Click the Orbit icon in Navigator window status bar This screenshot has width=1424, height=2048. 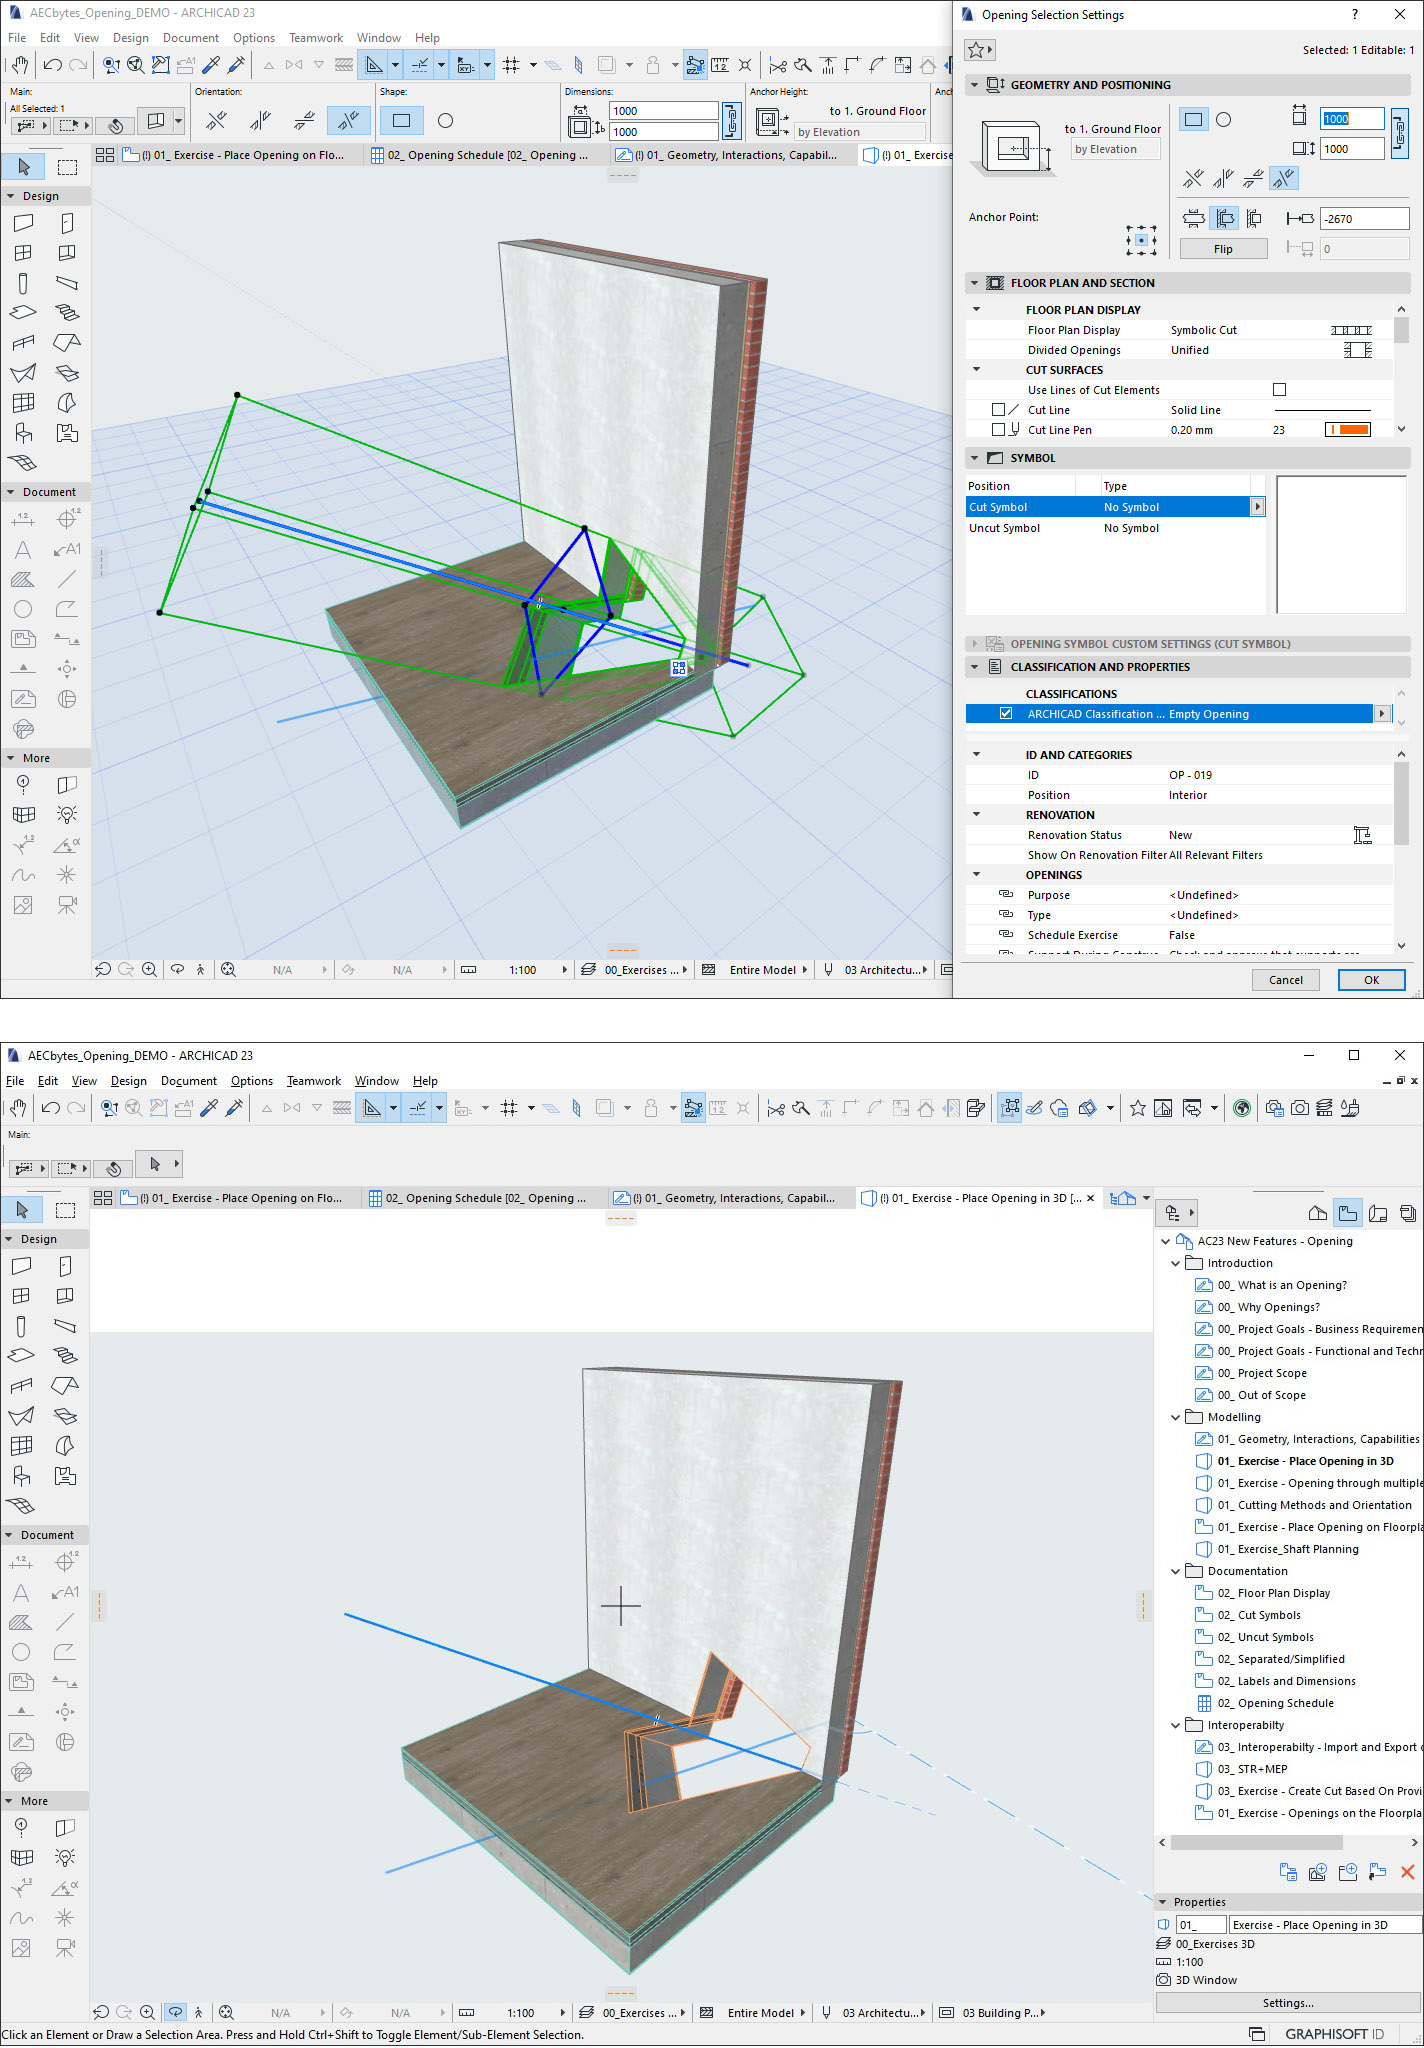[175, 2013]
